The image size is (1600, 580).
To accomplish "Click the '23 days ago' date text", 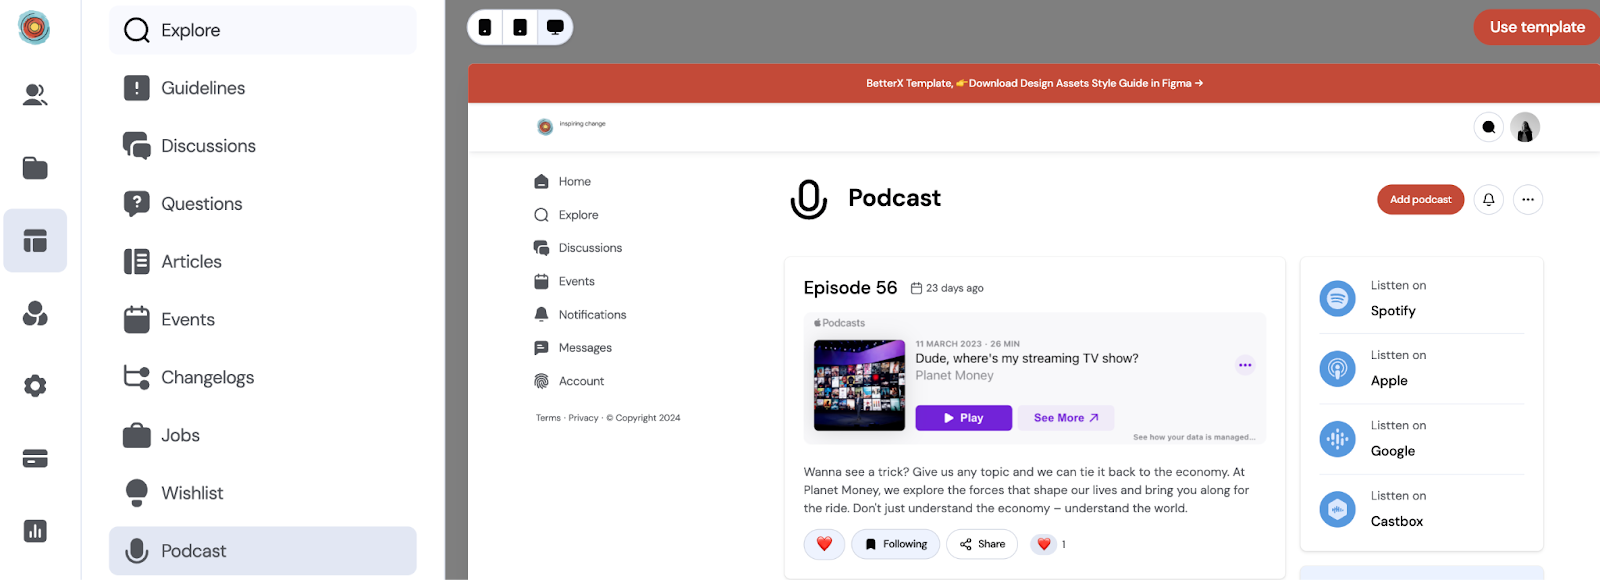I will pos(955,288).
